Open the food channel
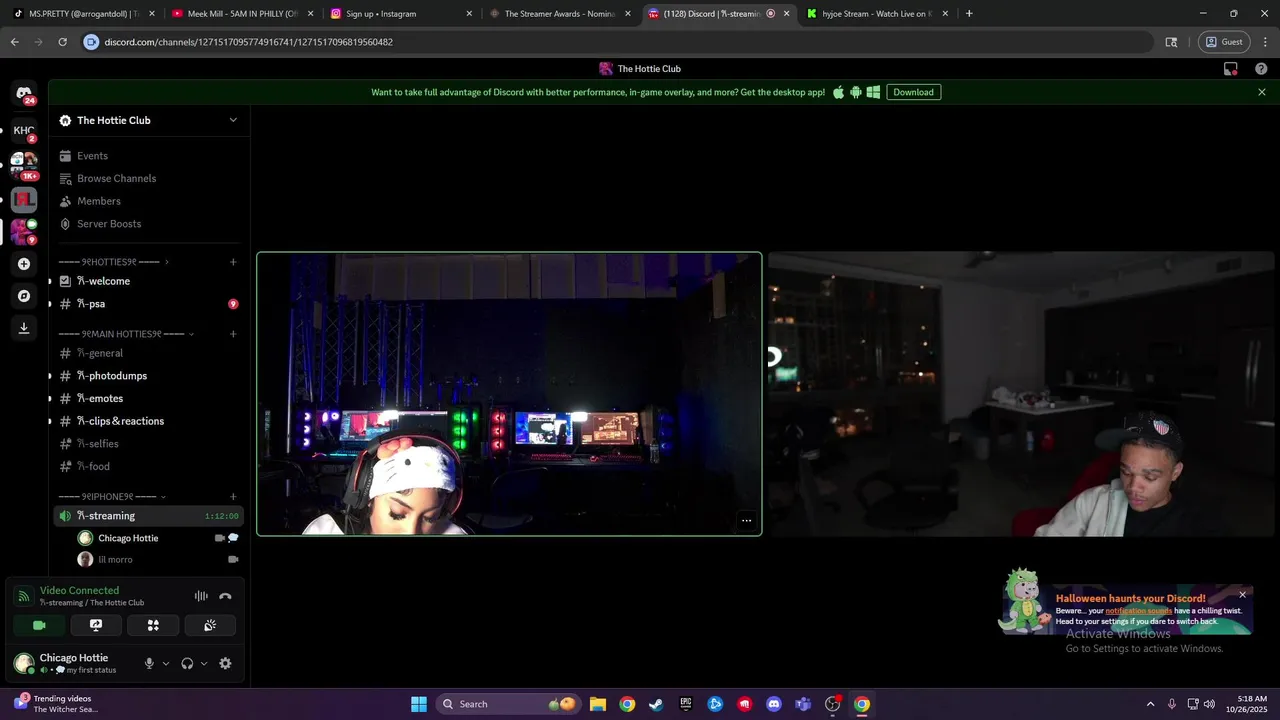This screenshot has height=720, width=1280. click(x=148, y=466)
